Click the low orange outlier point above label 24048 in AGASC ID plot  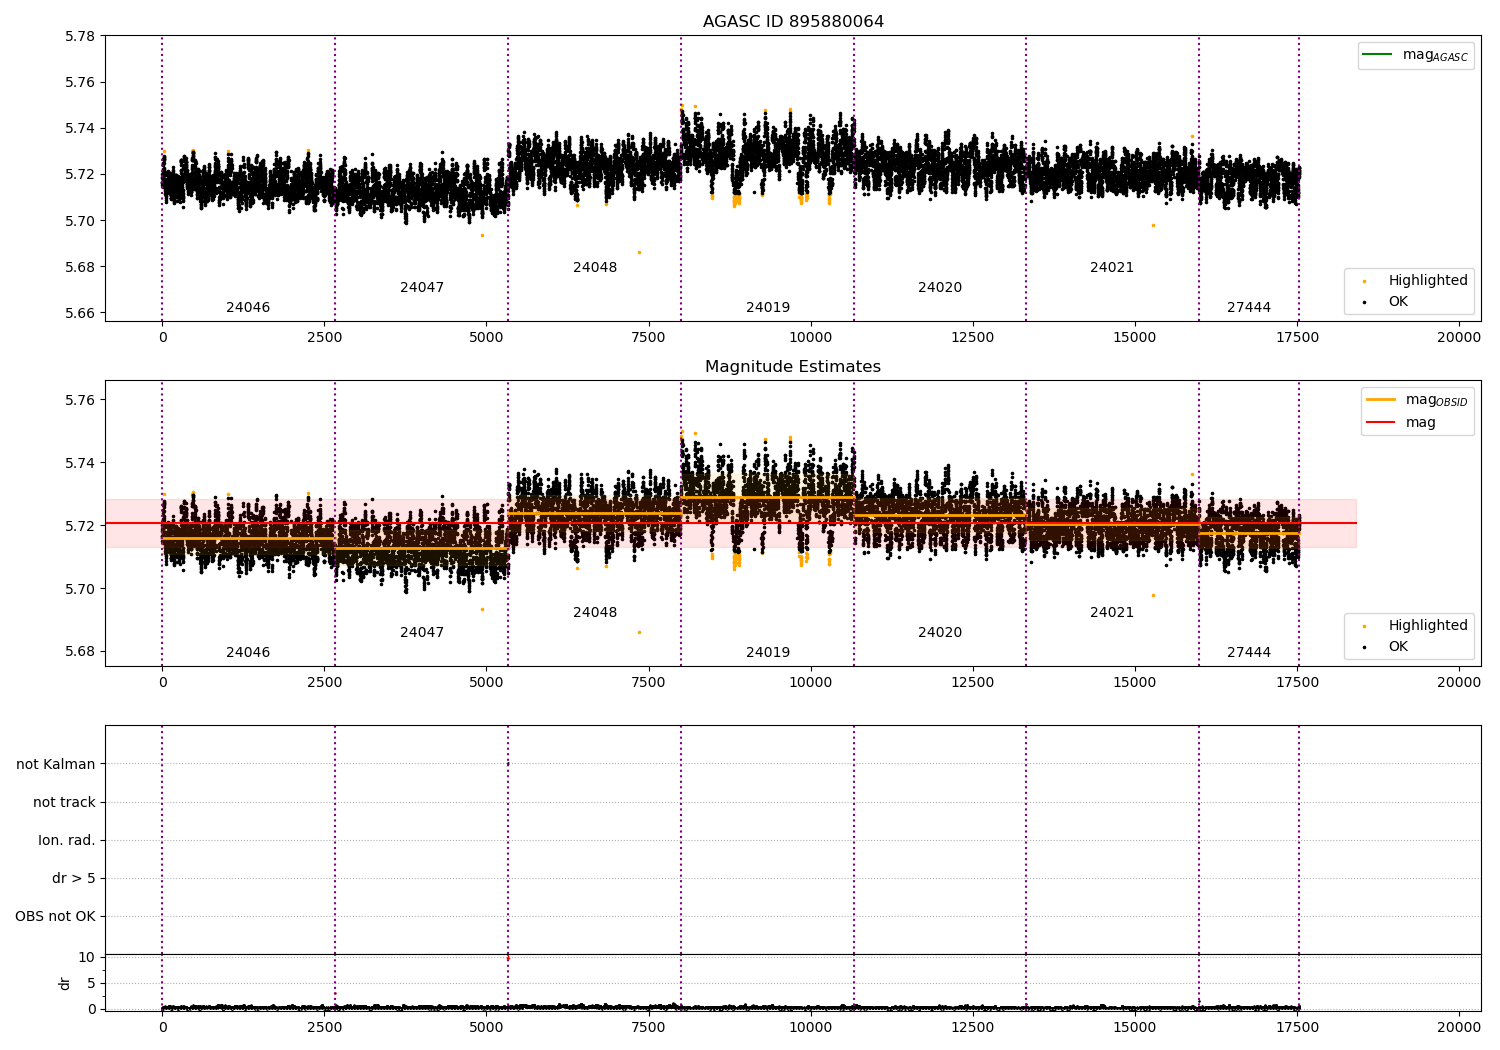coord(639,252)
